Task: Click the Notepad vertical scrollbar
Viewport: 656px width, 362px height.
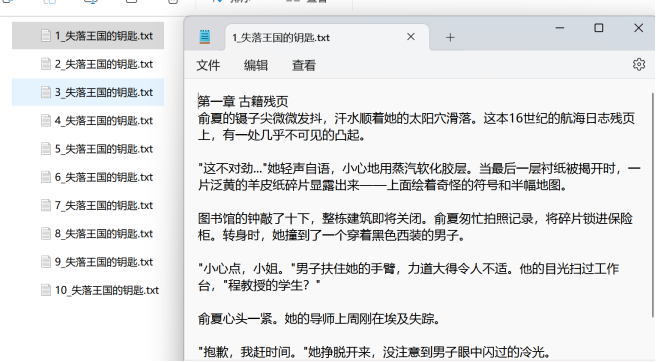Action: (x=653, y=204)
